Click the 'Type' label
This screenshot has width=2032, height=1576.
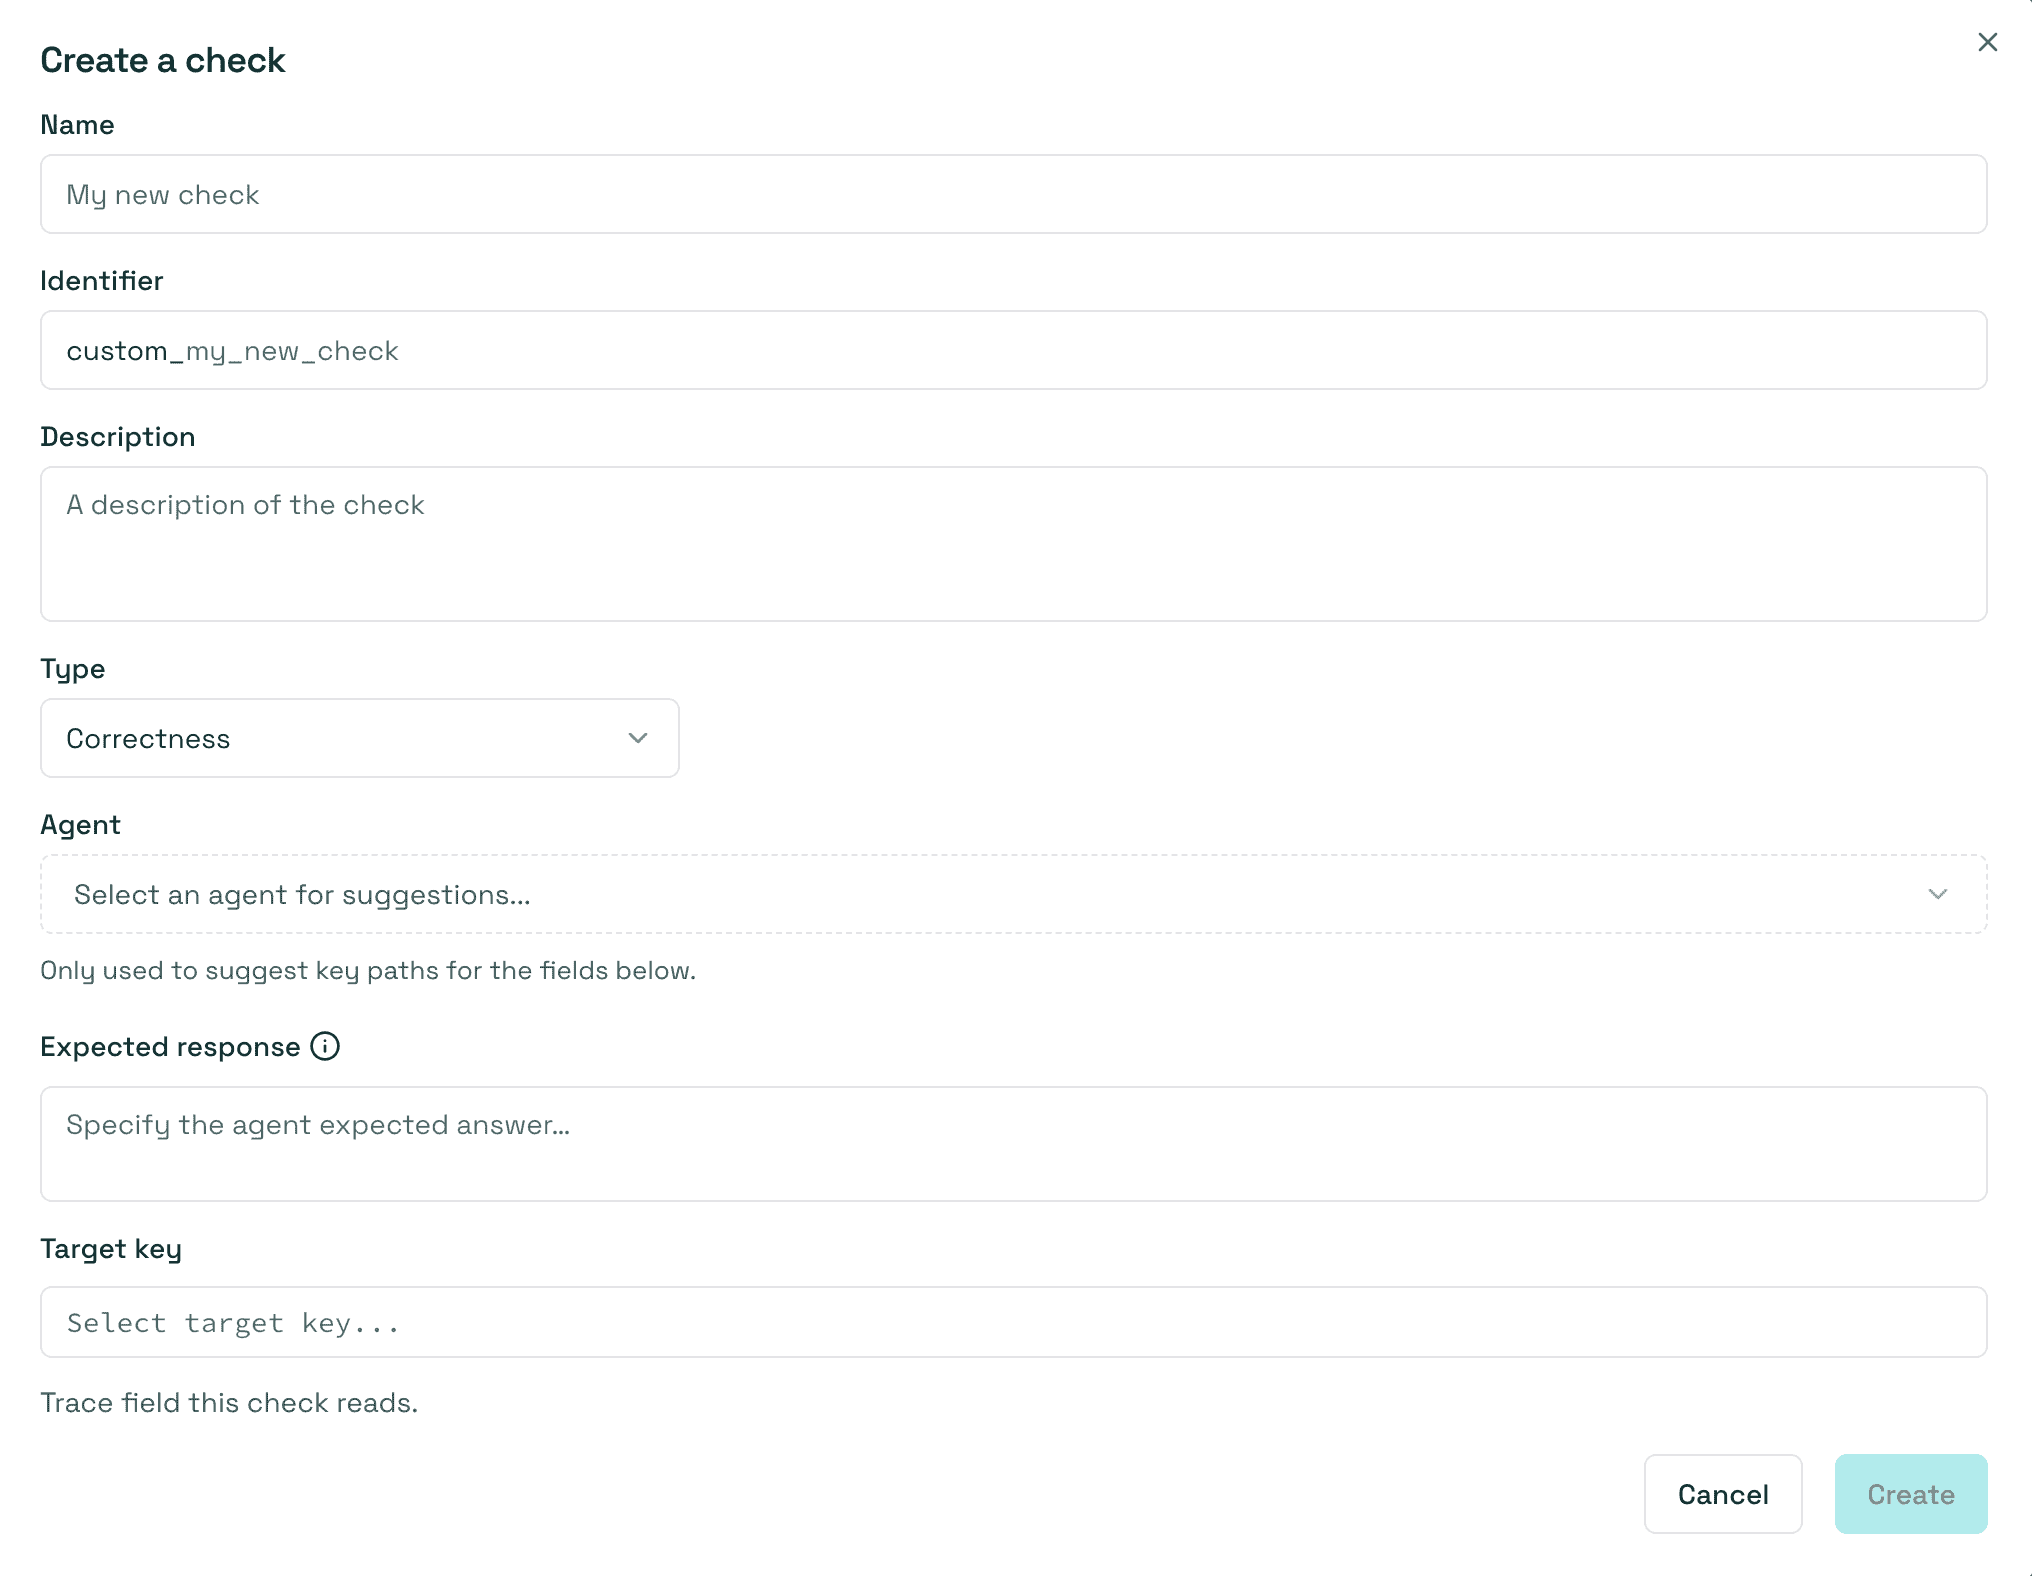(x=73, y=669)
